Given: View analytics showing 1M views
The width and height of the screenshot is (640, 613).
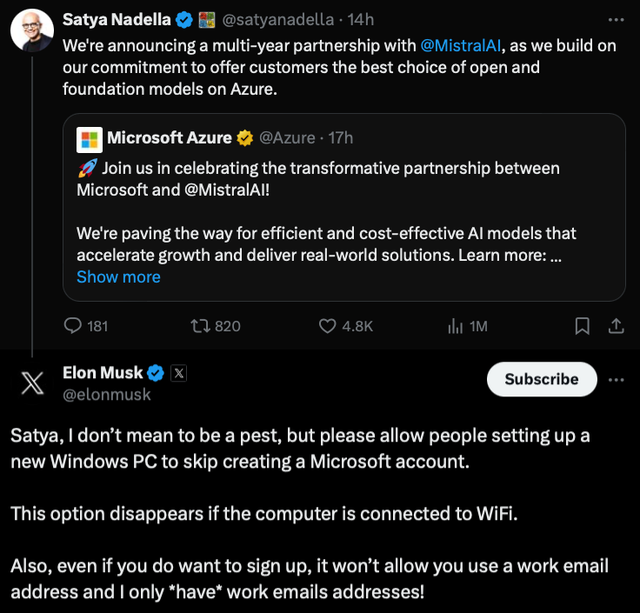Looking at the screenshot, I should coord(467,326).
